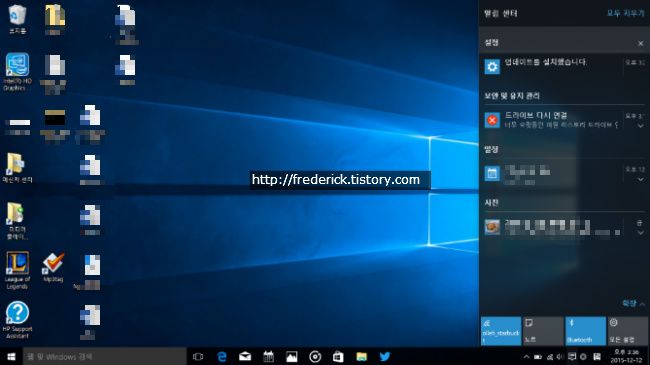
Task: Click the settings gear notification icon
Action: tap(492, 66)
